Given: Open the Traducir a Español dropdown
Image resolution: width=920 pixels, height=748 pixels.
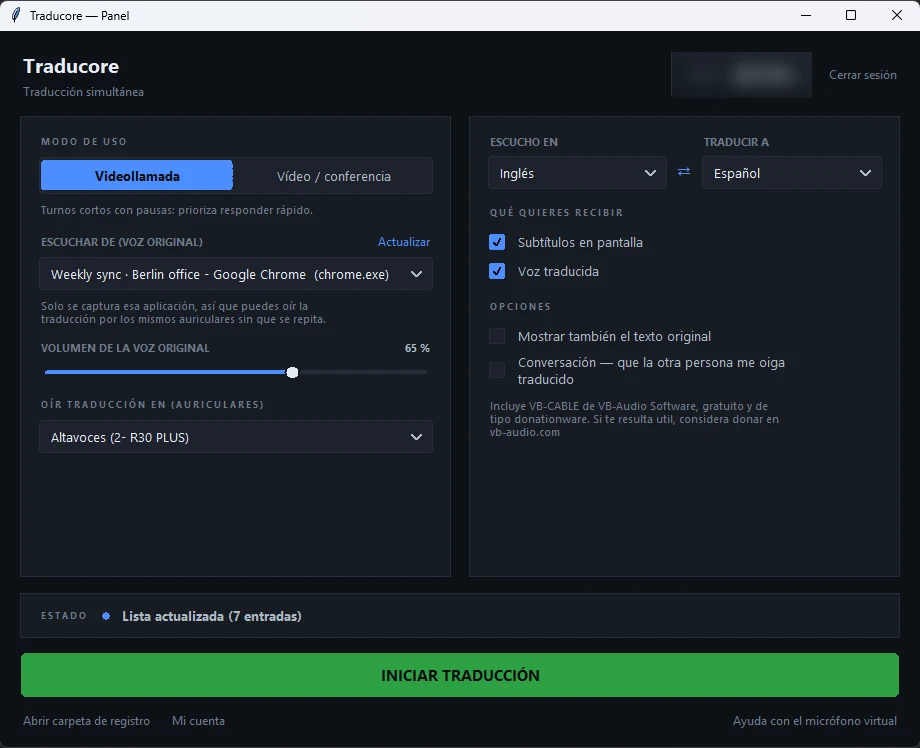Looking at the screenshot, I should point(792,173).
